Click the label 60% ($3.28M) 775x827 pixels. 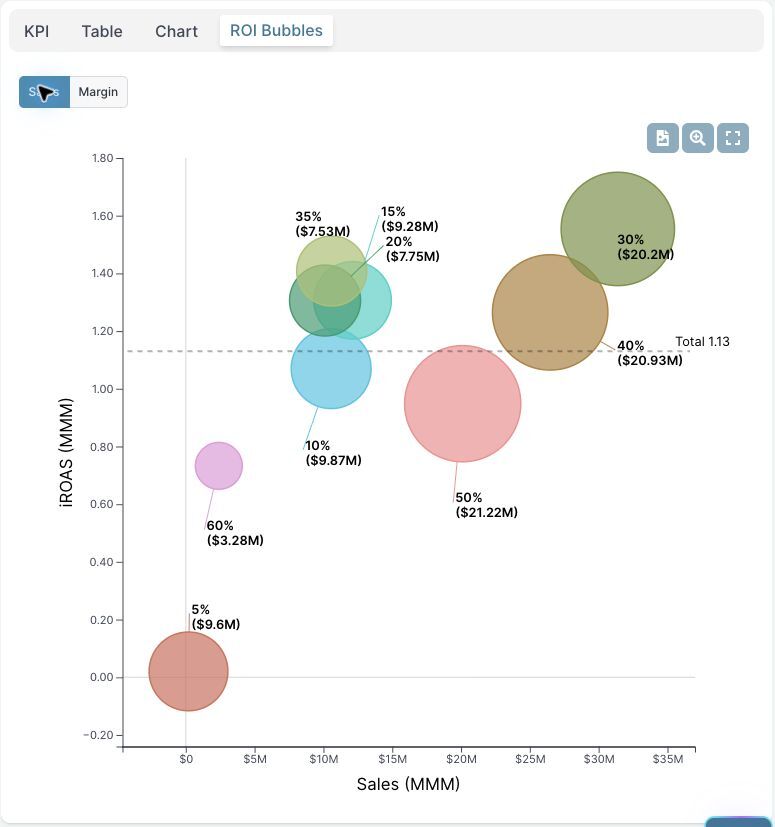[235, 533]
